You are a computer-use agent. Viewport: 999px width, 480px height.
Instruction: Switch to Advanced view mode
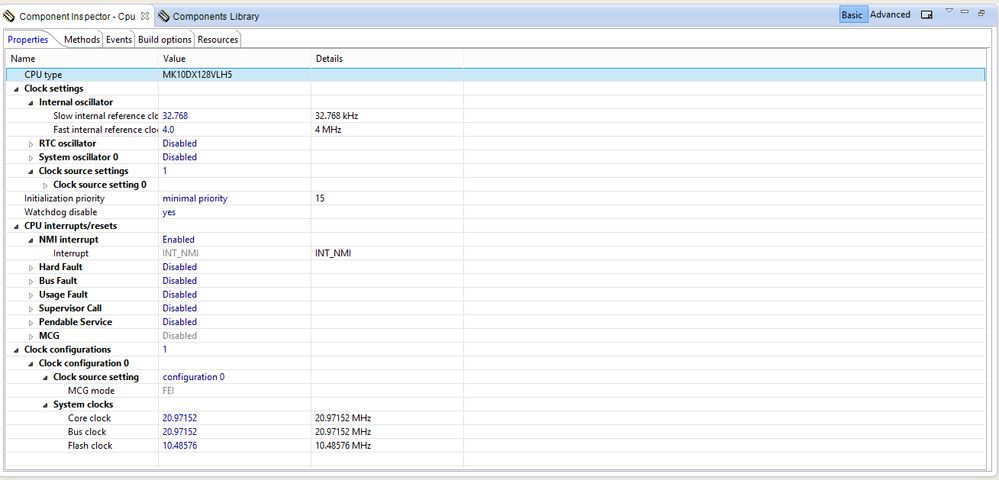coord(890,15)
